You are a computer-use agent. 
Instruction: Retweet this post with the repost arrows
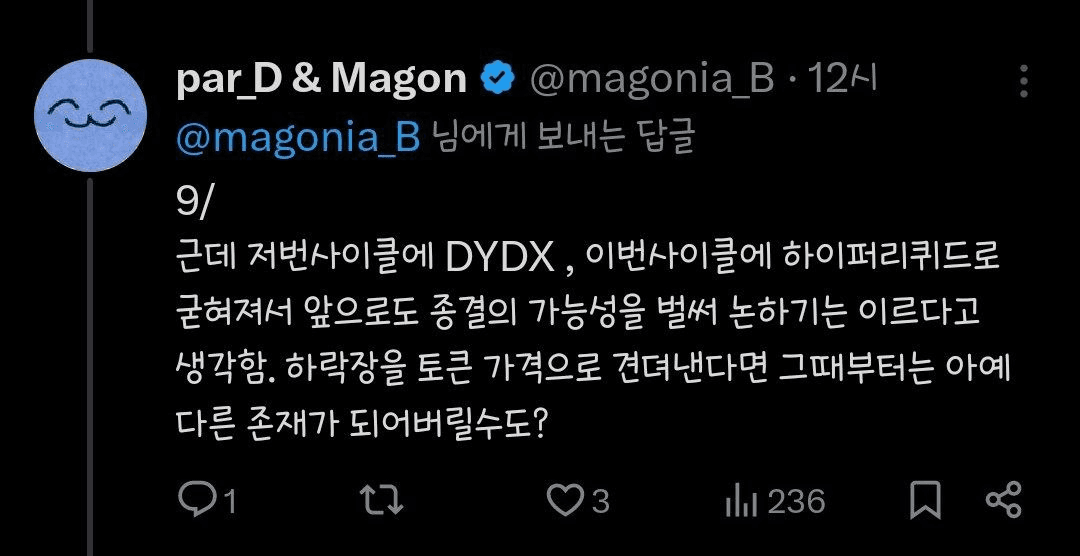(382, 501)
